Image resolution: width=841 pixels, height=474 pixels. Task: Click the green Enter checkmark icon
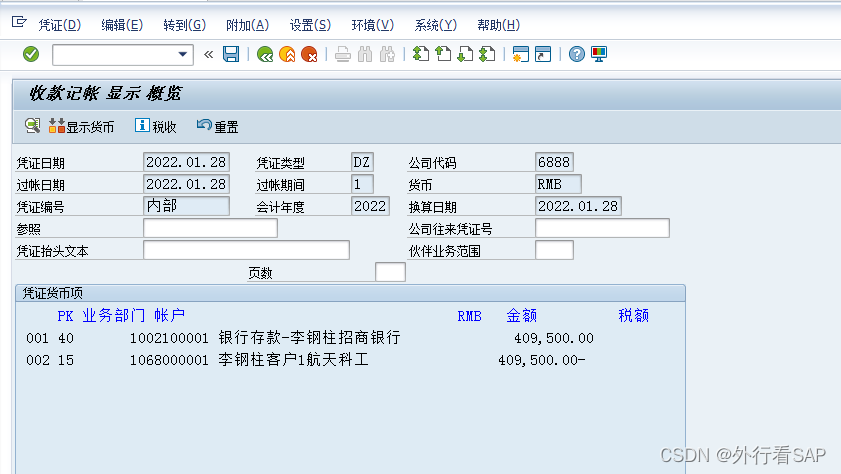pos(31,54)
